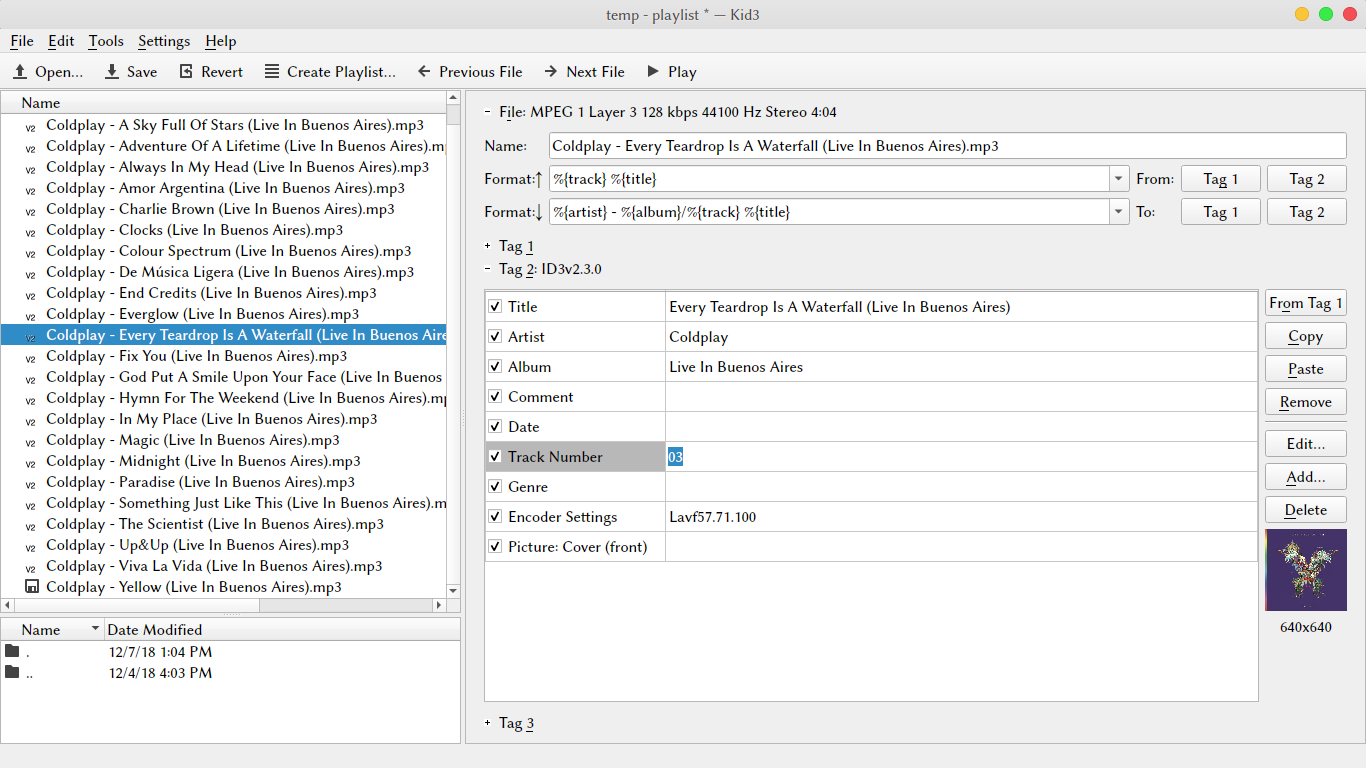
Task: Toggle the Comment checkbox
Action: point(495,397)
